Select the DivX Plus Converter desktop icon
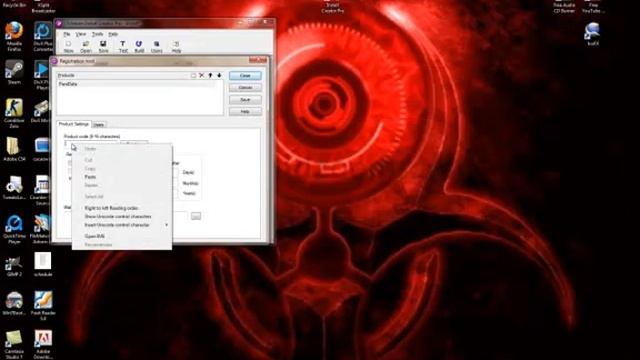640x360 pixels. click(x=42, y=36)
